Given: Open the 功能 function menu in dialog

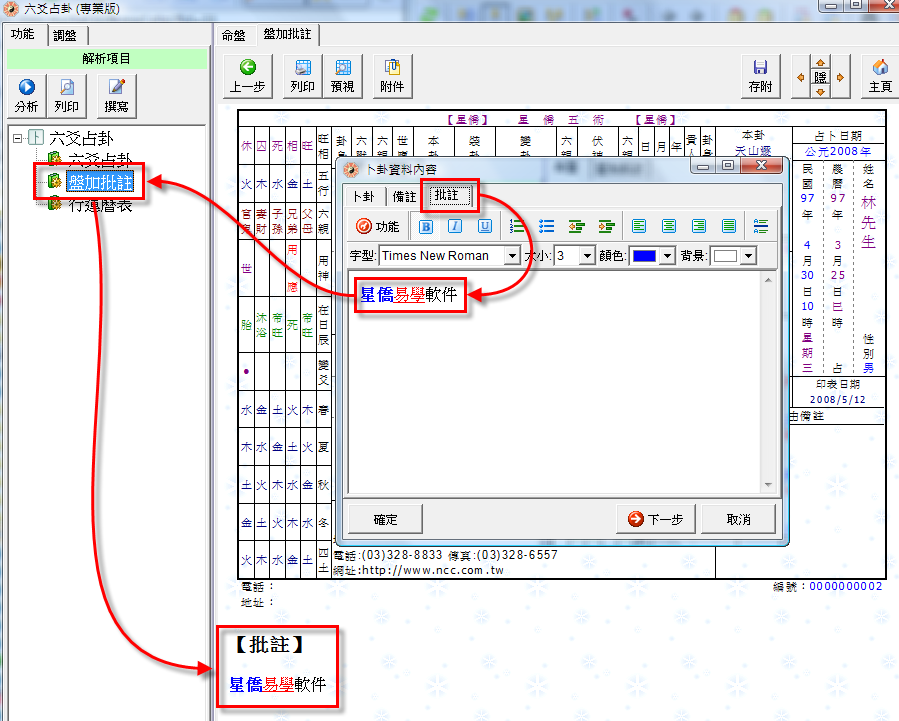Looking at the screenshot, I should (377, 226).
